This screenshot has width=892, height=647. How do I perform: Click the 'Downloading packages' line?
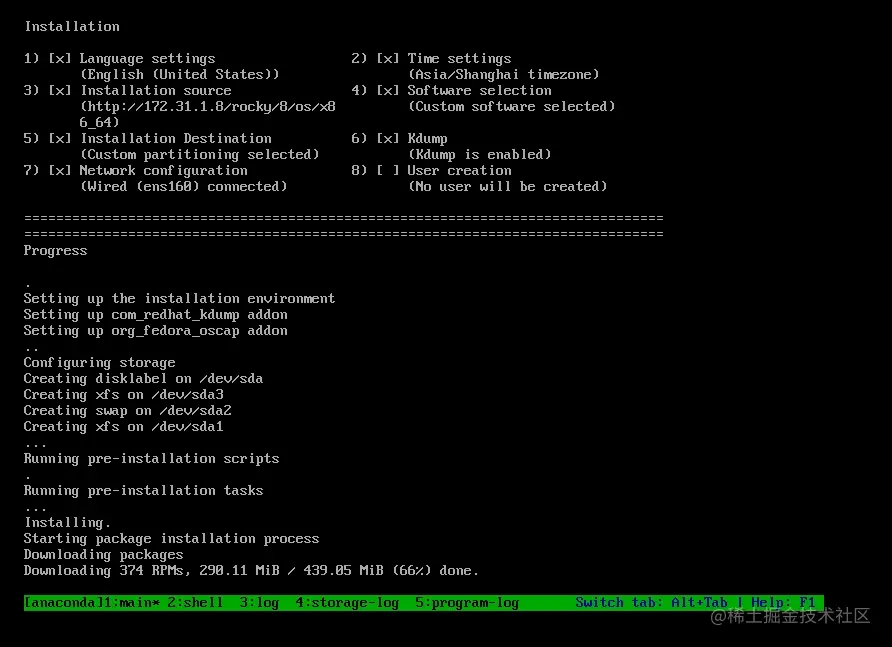click(x=104, y=554)
